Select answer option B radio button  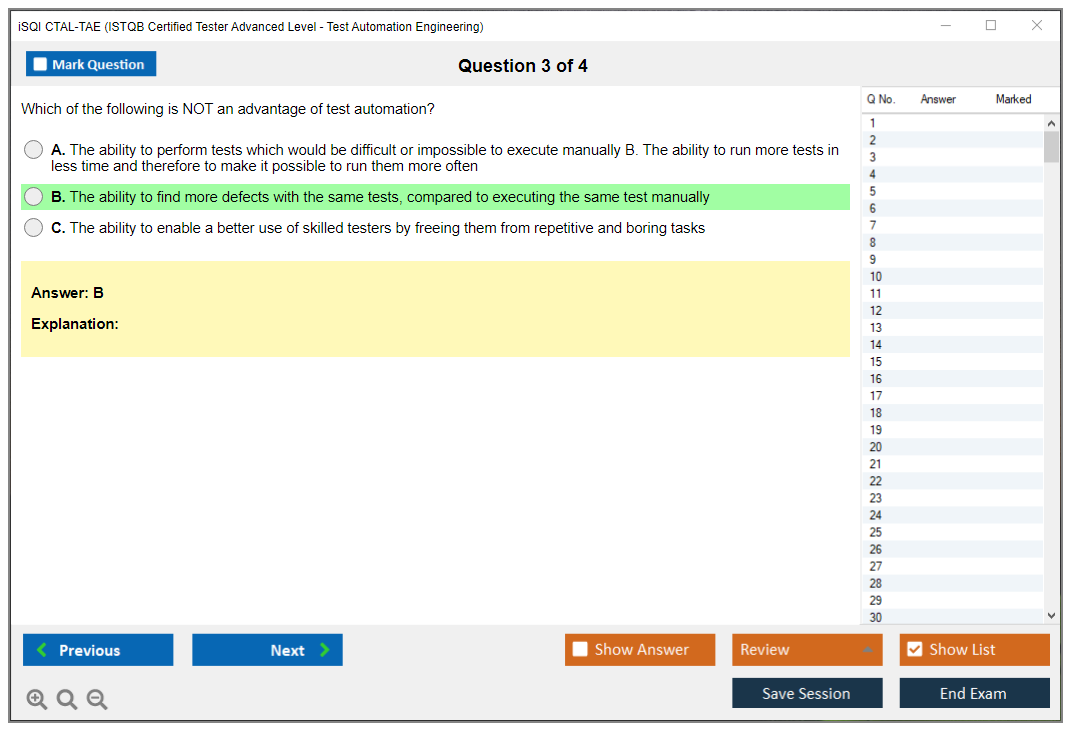click(x=34, y=197)
